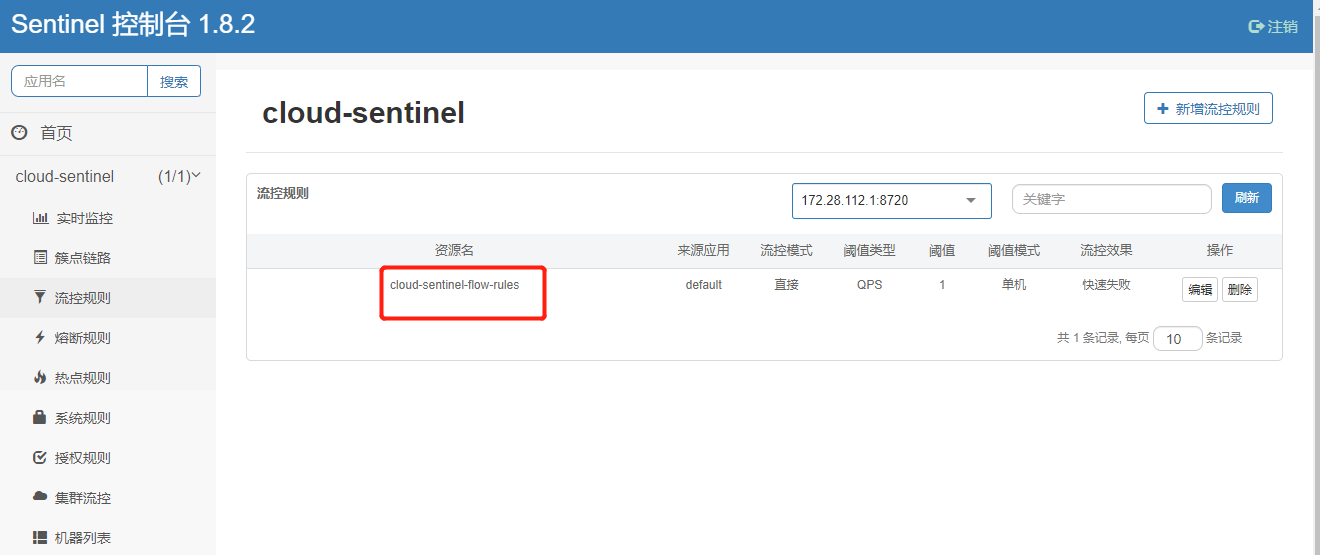Click the 单机 threshold mode cell

point(1014,285)
